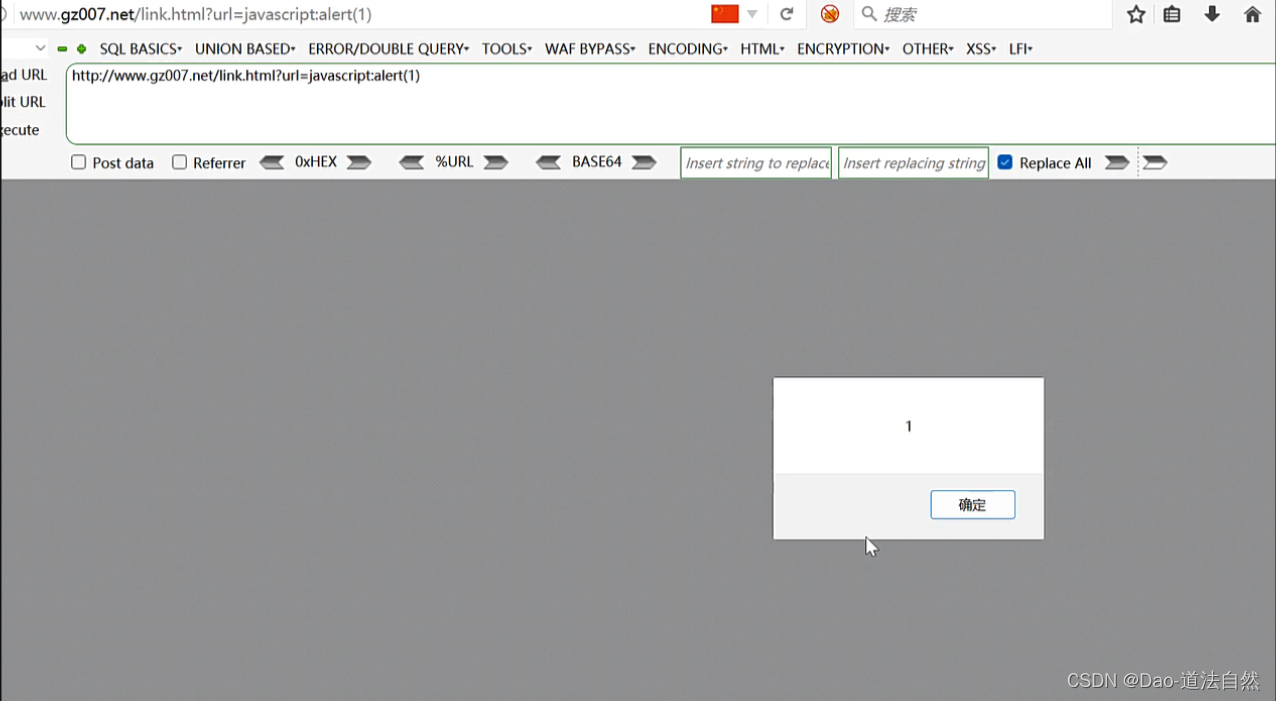This screenshot has height=701, width=1276.
Task: Bookmark this page with the star icon
Action: [x=1137, y=14]
